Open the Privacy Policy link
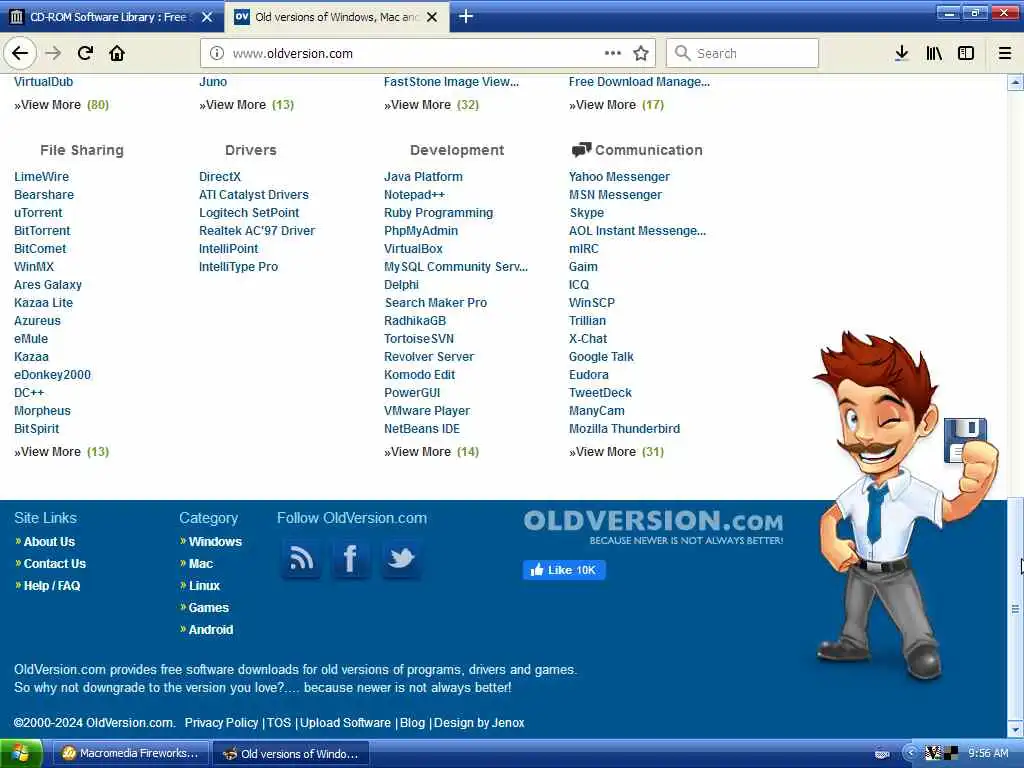 tap(221, 723)
